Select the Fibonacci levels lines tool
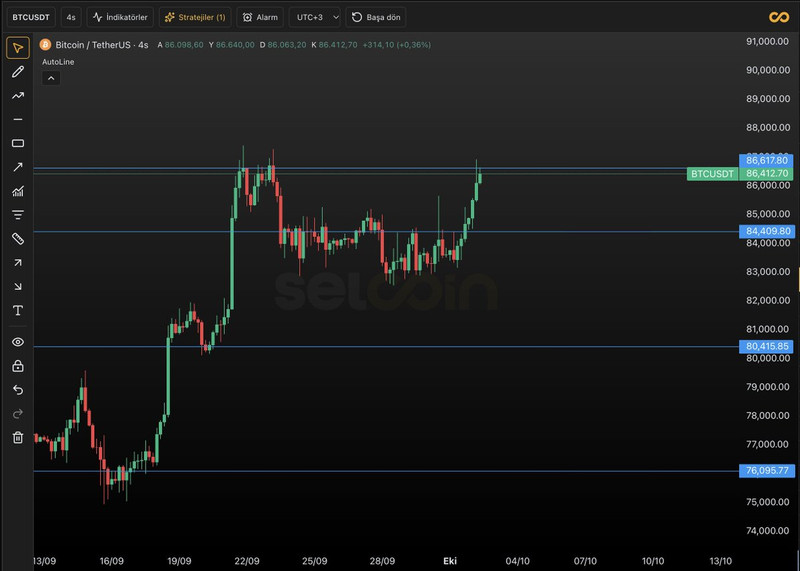The width and height of the screenshot is (800, 571). [18, 215]
